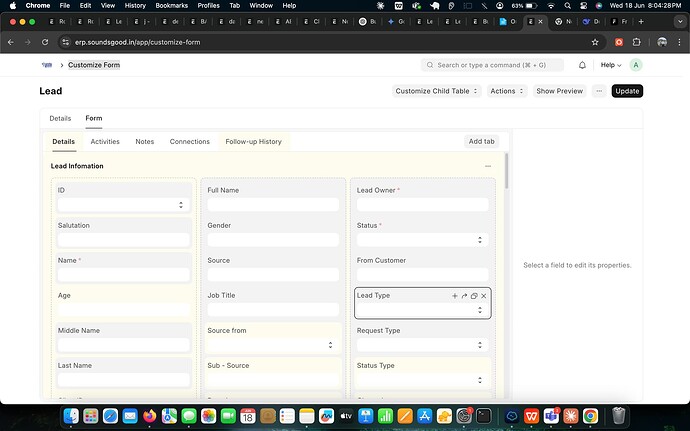690x431 pixels.
Task: Click the browser address bar URL
Action: pos(137,42)
